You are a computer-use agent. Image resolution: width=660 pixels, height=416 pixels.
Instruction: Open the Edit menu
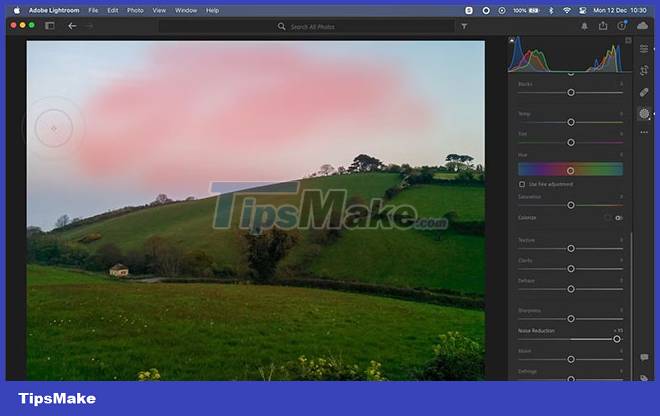click(112, 11)
